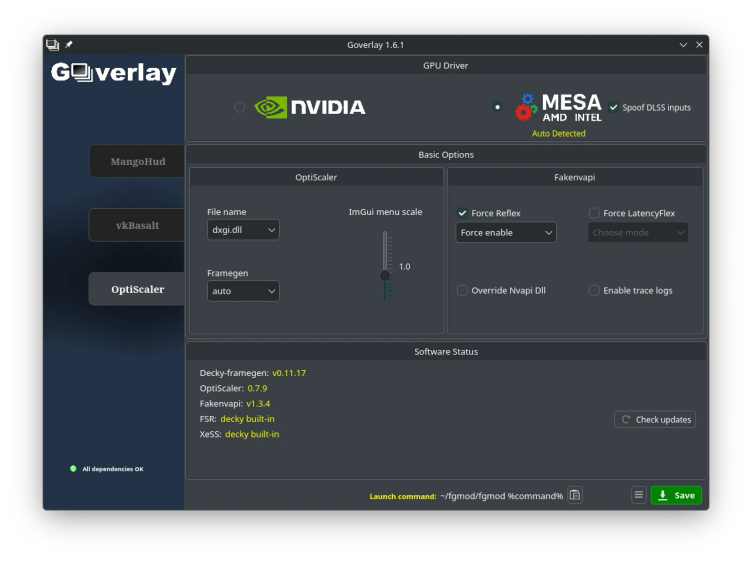The image size is (752, 561).
Task: Expand the Framegen auto dropdown
Action: [x=243, y=291]
